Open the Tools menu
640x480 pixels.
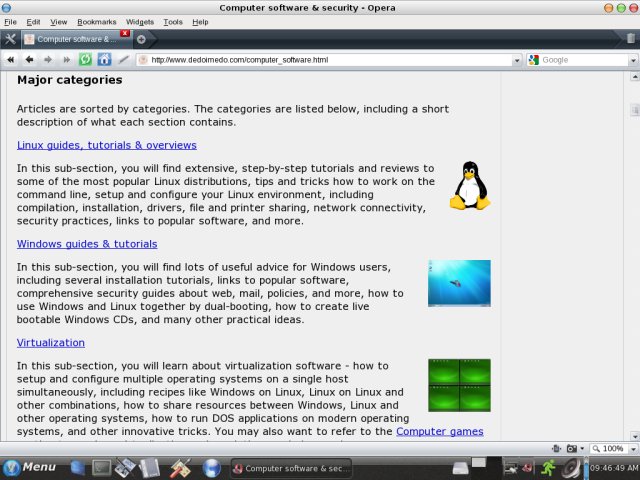coord(173,22)
